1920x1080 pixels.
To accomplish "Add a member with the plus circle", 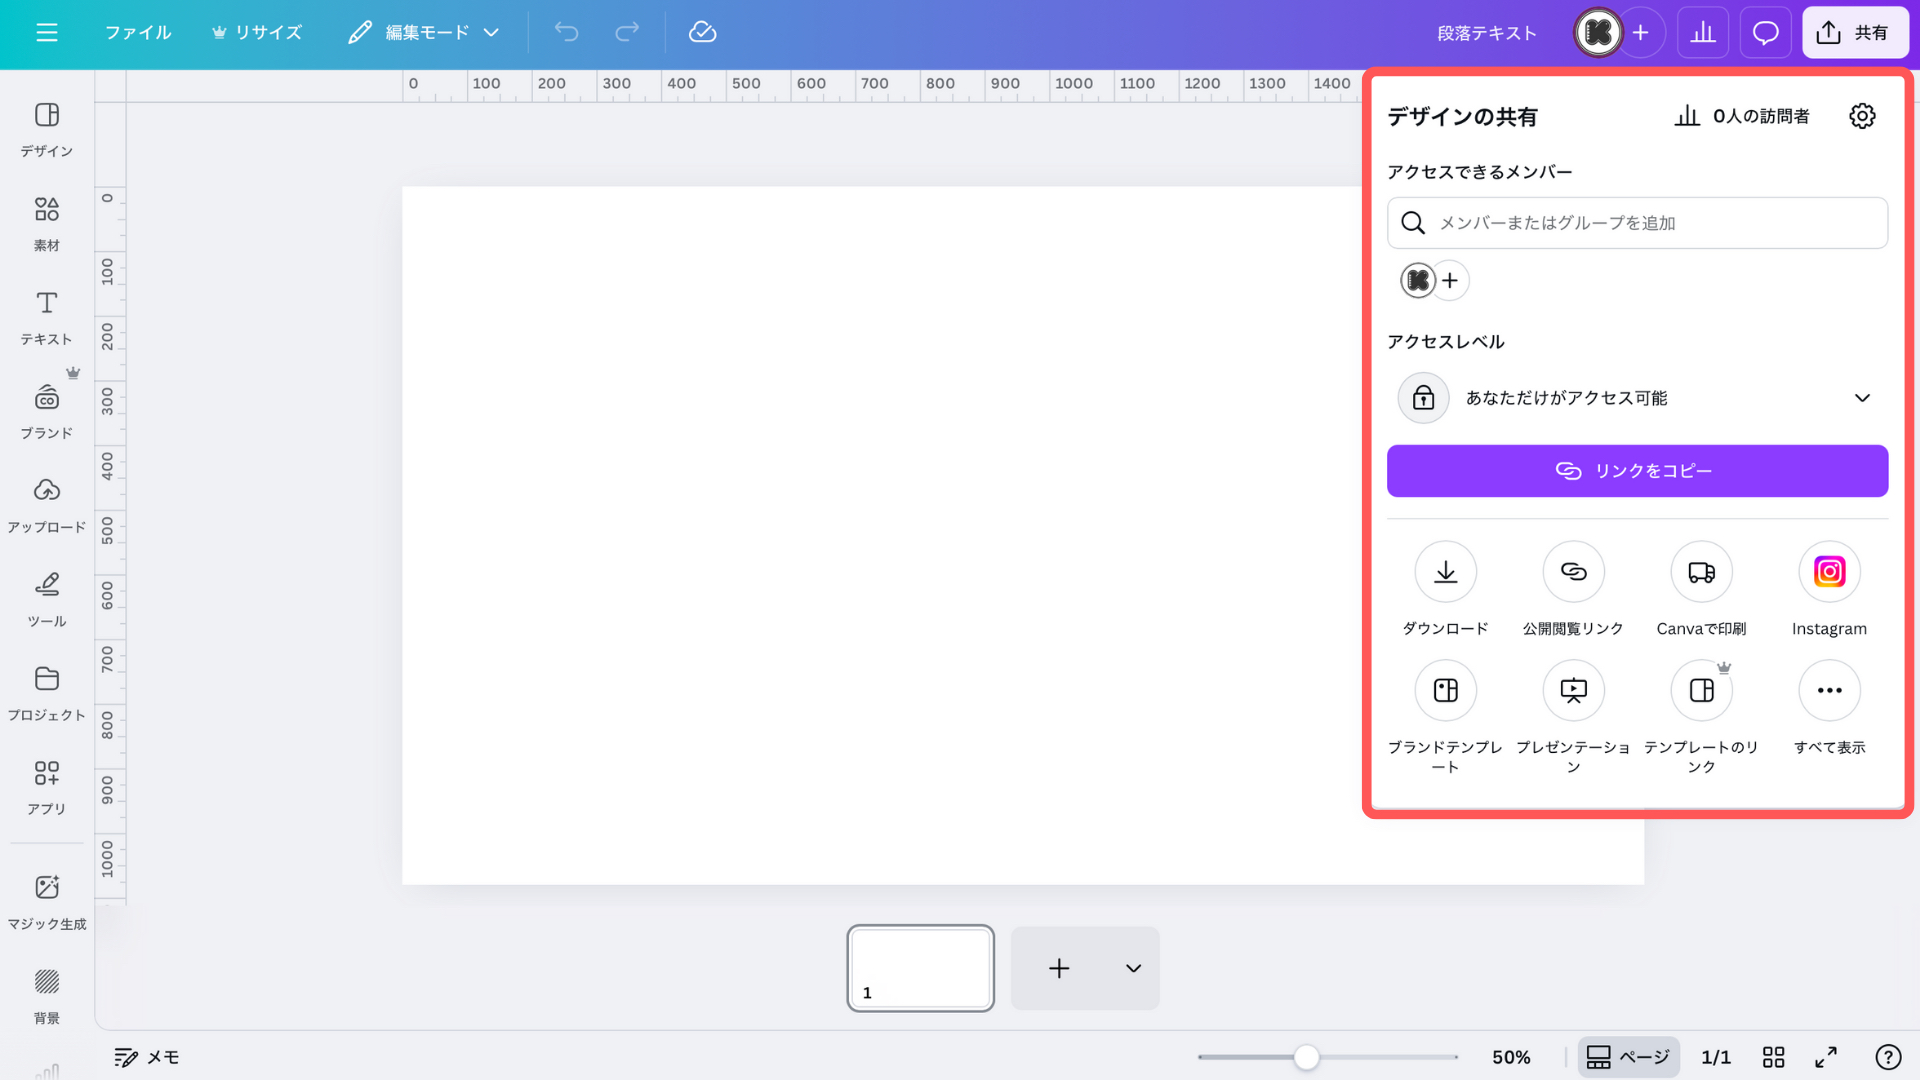I will (1450, 281).
